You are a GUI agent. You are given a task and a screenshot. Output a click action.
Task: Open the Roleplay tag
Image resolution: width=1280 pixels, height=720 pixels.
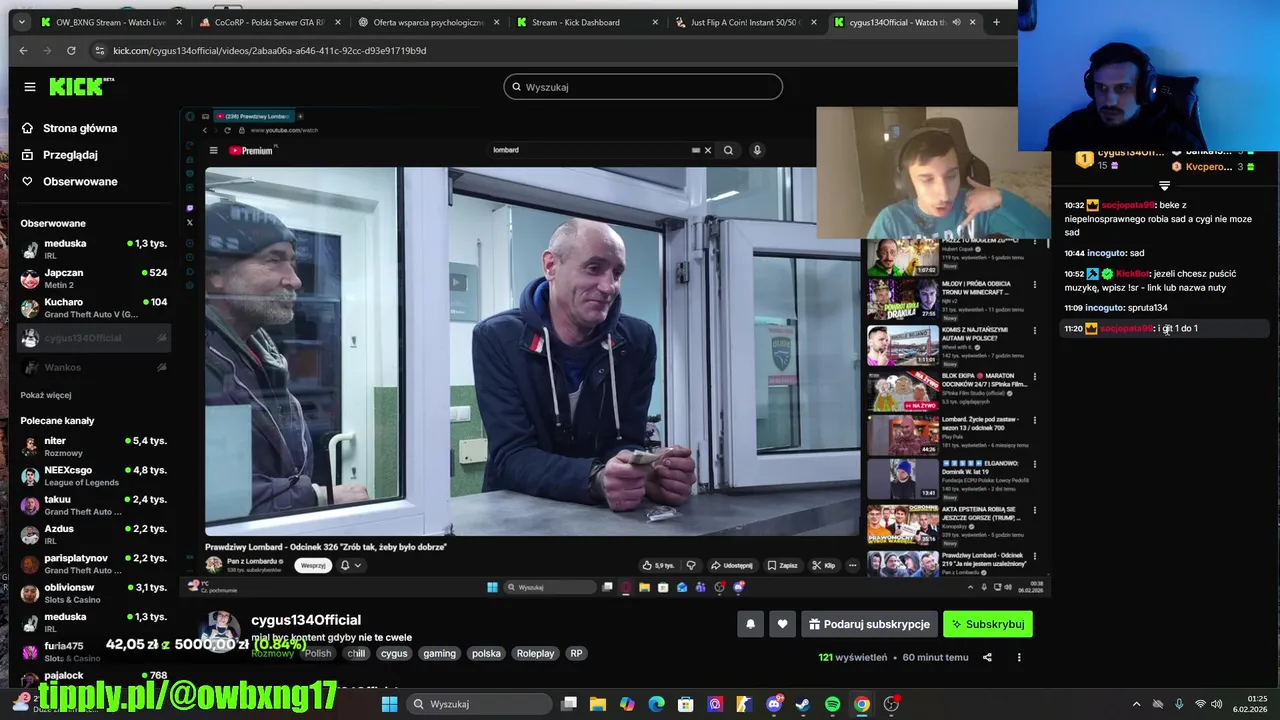(x=535, y=654)
